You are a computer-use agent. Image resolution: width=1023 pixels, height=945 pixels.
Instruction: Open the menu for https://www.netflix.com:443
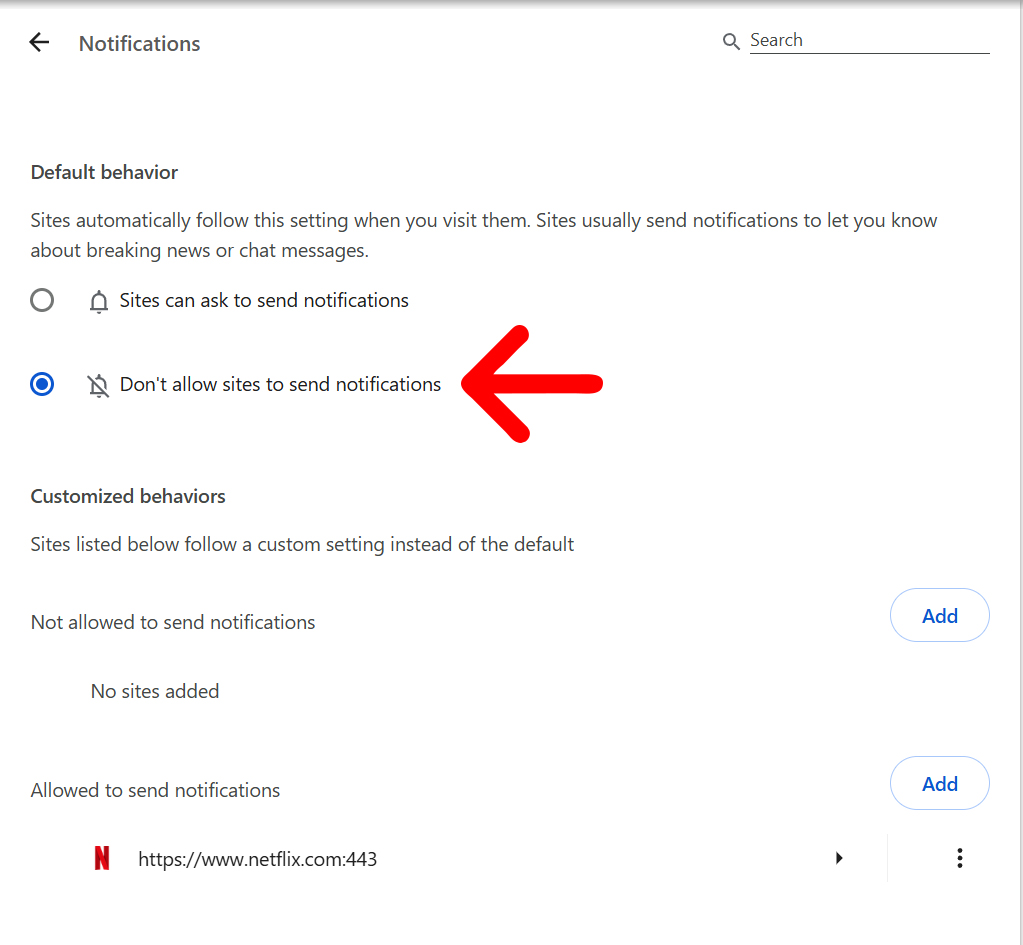pyautogui.click(x=959, y=858)
